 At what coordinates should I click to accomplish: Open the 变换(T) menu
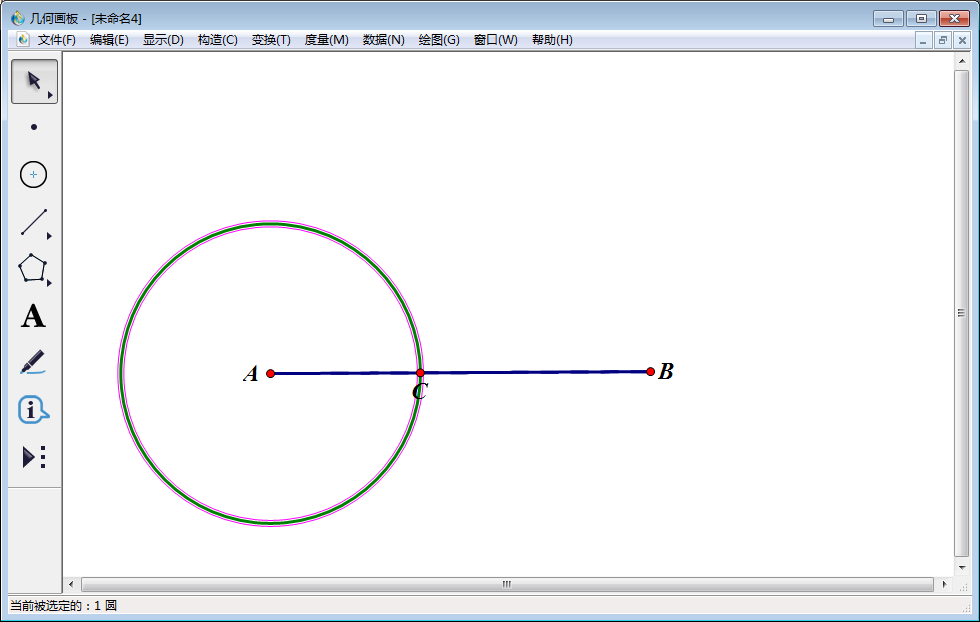click(x=271, y=40)
